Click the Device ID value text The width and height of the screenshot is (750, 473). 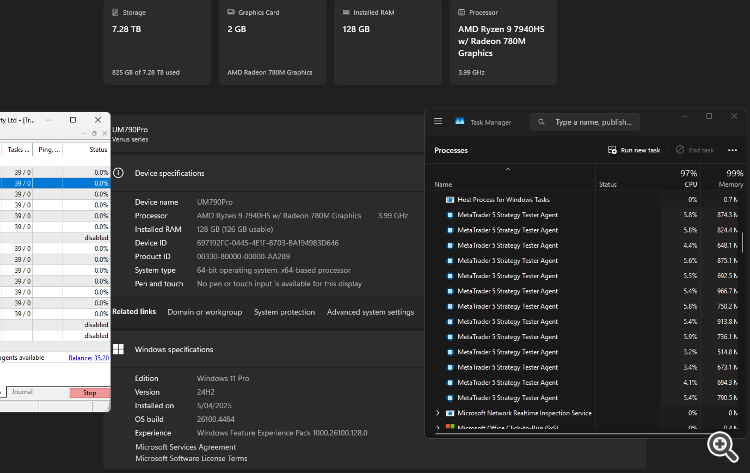tap(267, 243)
